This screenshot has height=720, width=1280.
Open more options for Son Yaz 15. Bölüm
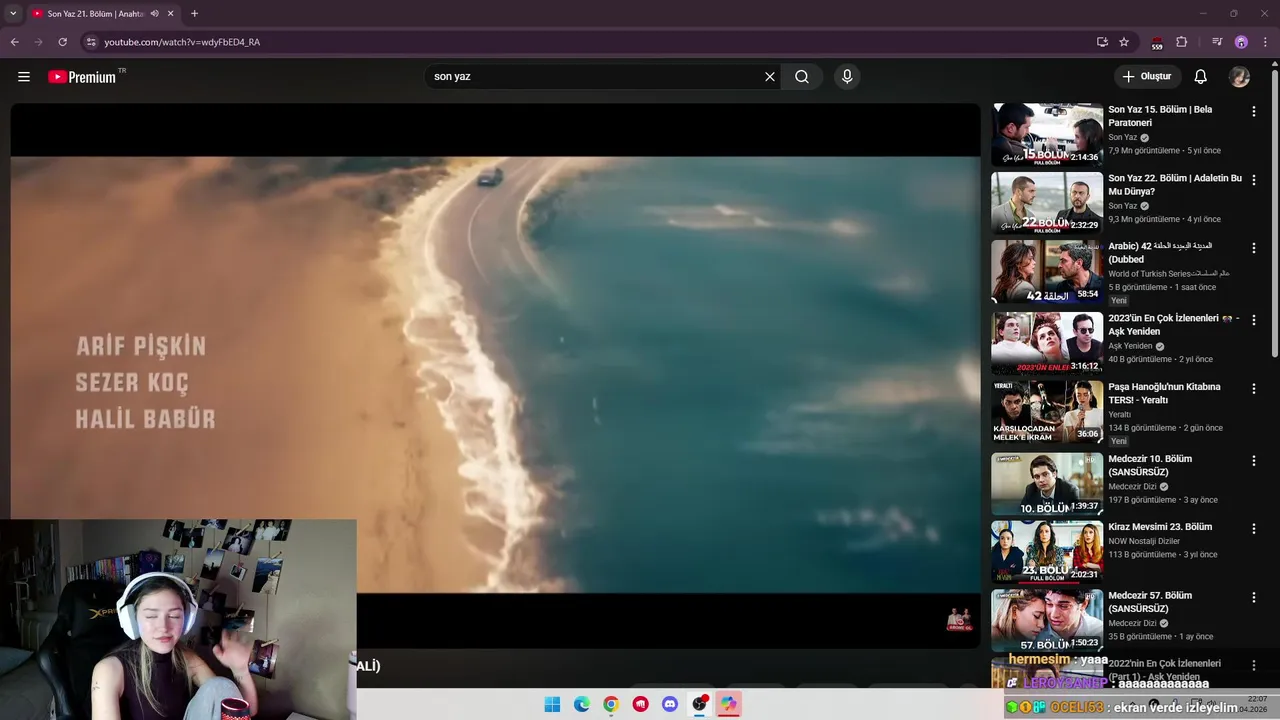click(1254, 111)
